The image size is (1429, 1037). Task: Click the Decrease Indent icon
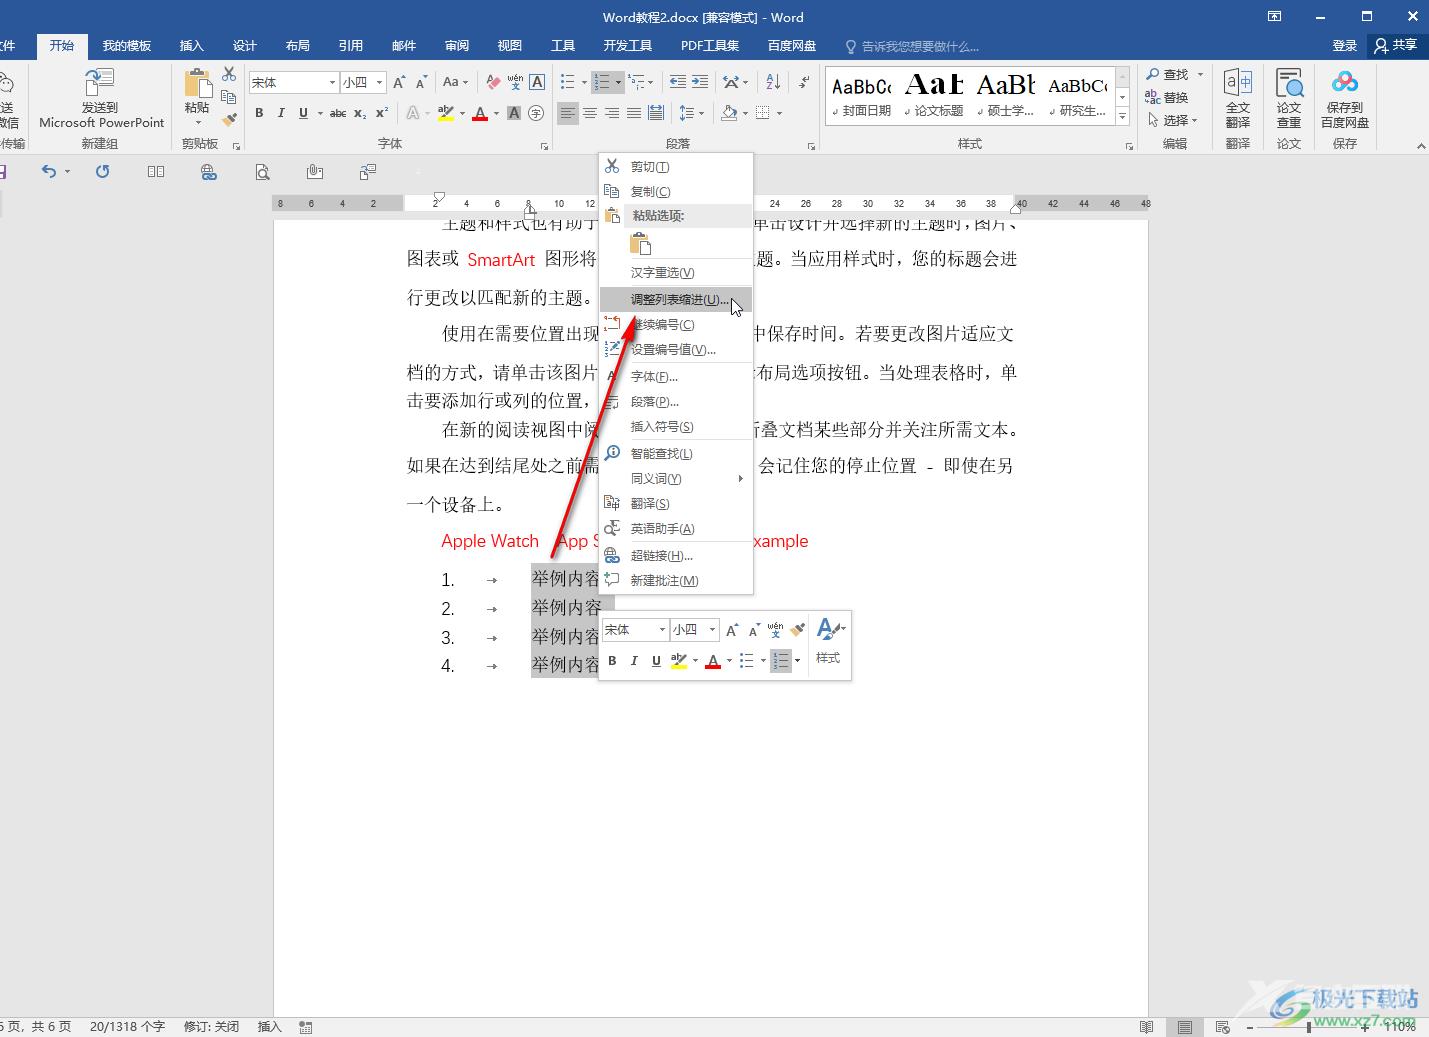click(677, 82)
